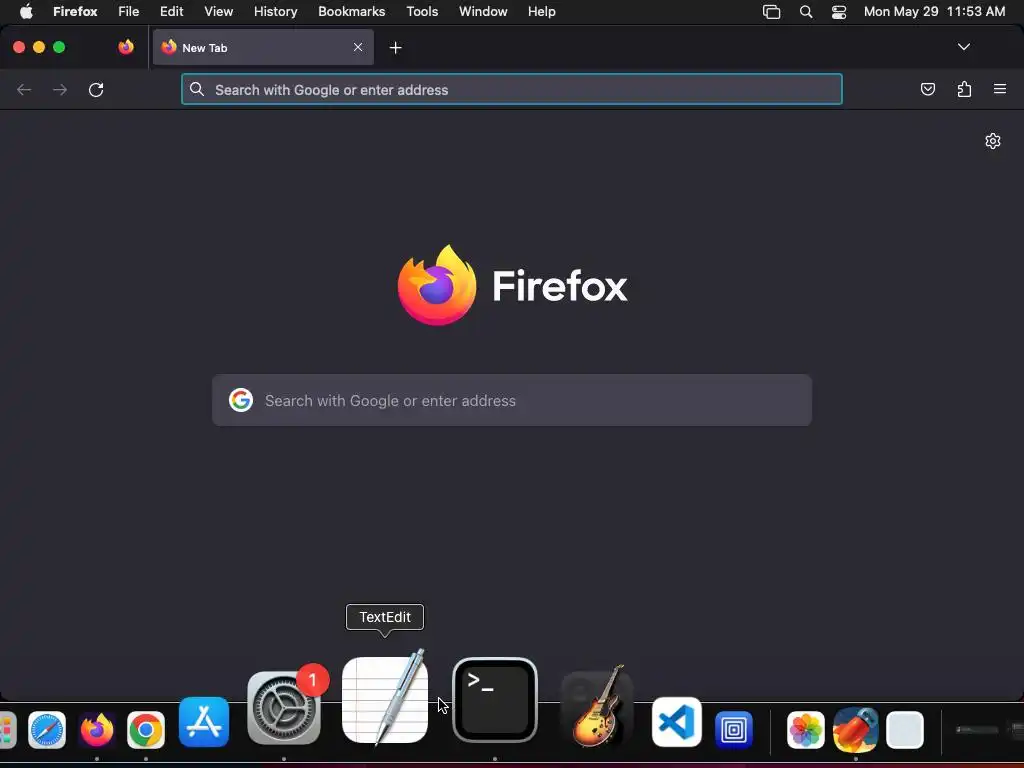This screenshot has height=768, width=1024.
Task: List all tabs dropdown arrow
Action: 963,47
